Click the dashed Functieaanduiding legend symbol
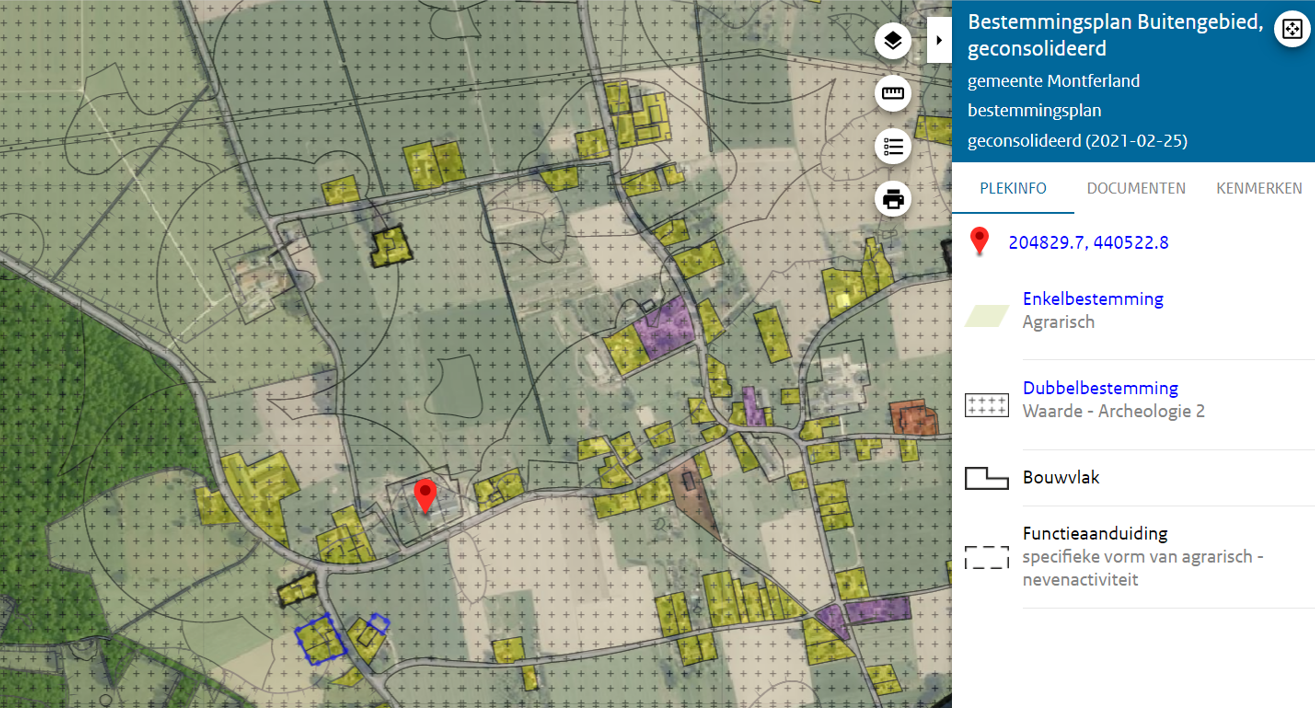 pyautogui.click(x=987, y=557)
